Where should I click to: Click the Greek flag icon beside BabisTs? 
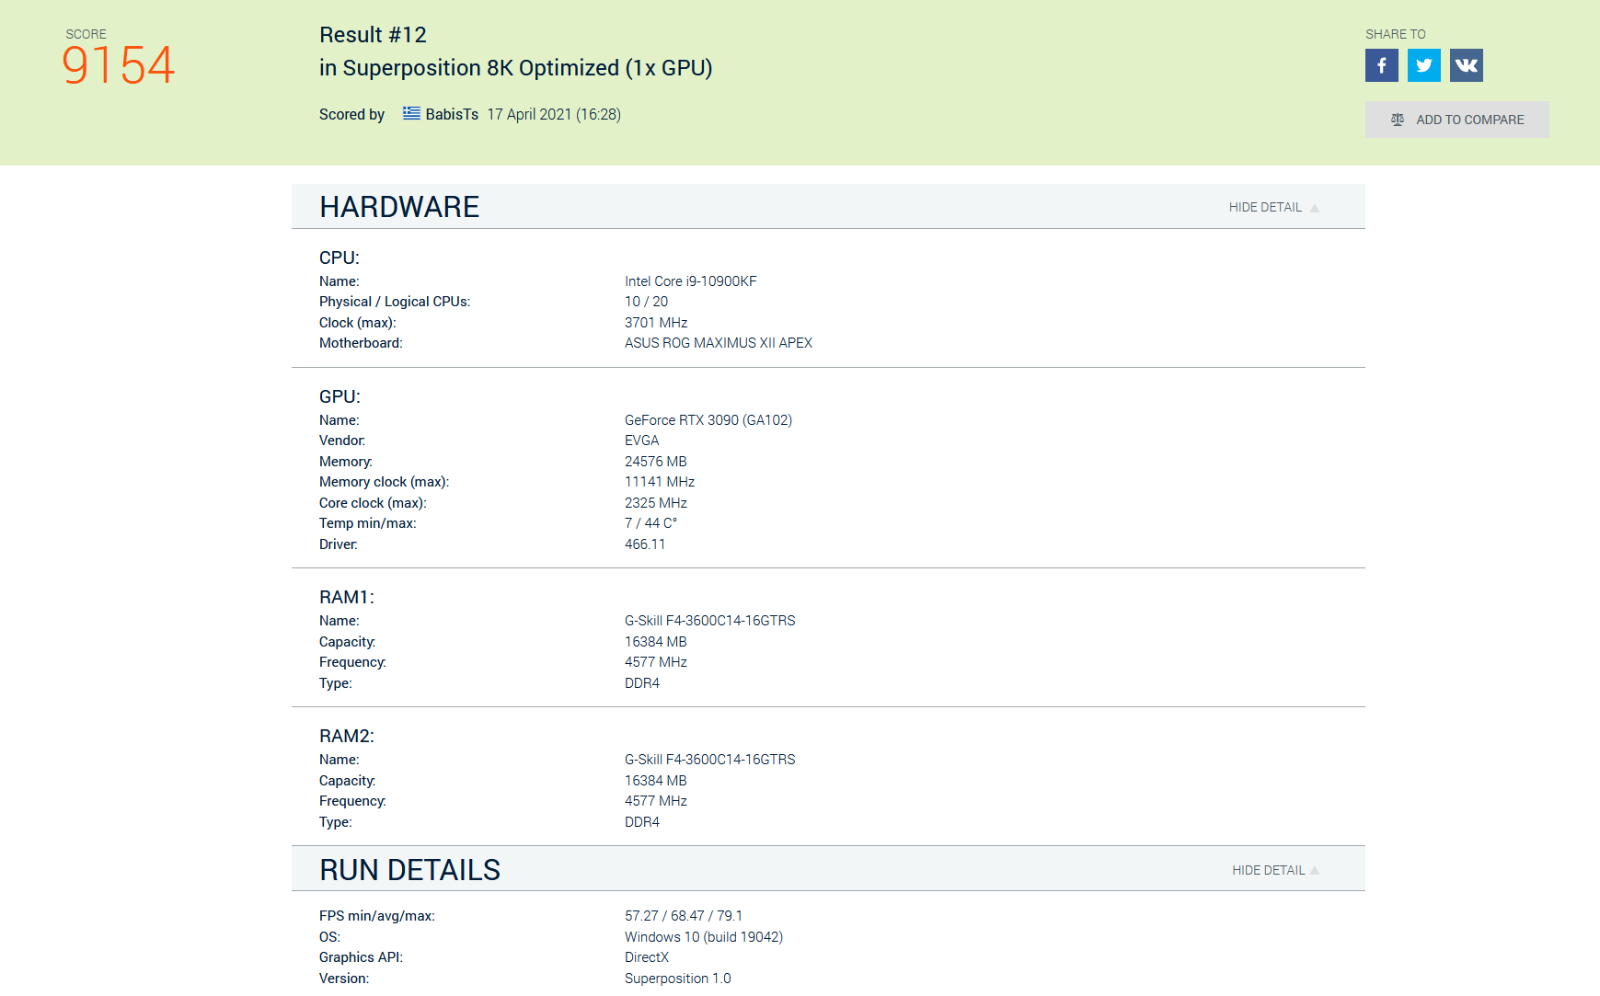pos(411,114)
